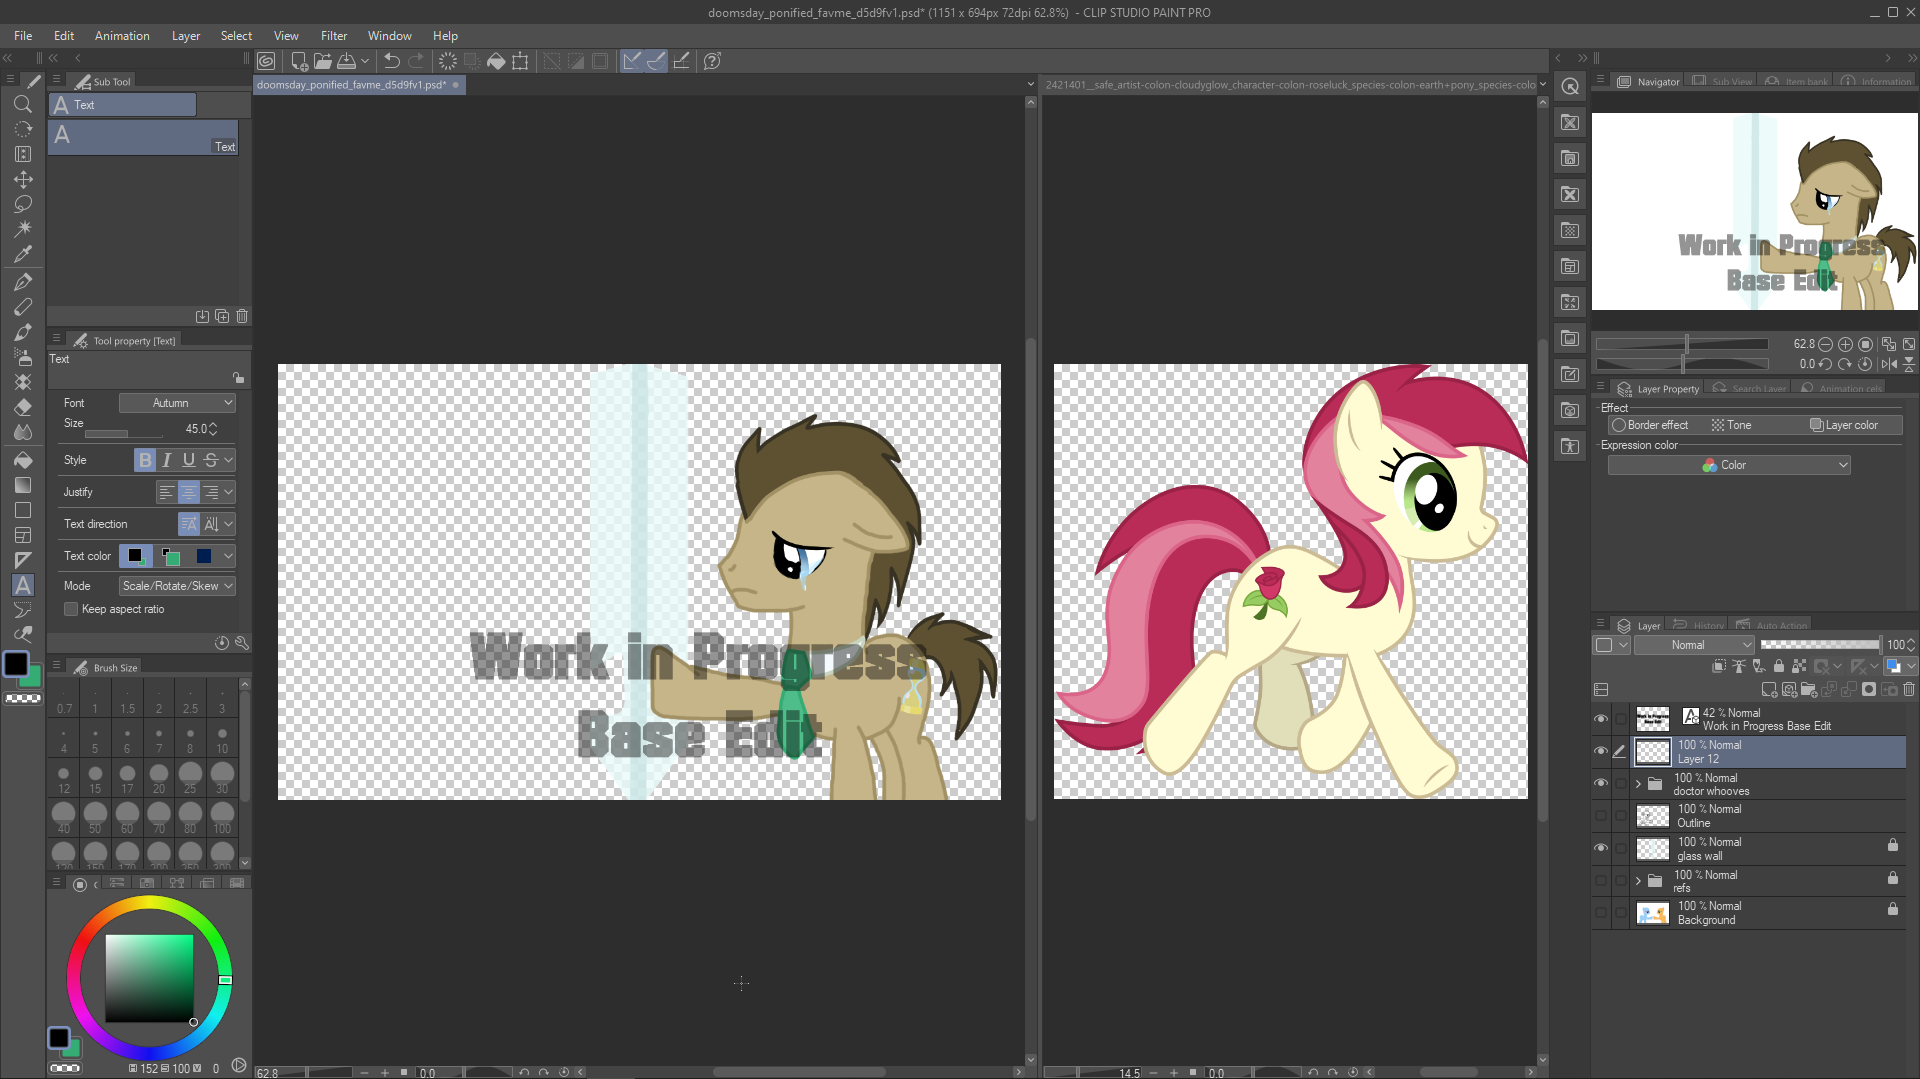The height and width of the screenshot is (1079, 1920).
Task: Click the Border effect button
Action: [1650, 425]
